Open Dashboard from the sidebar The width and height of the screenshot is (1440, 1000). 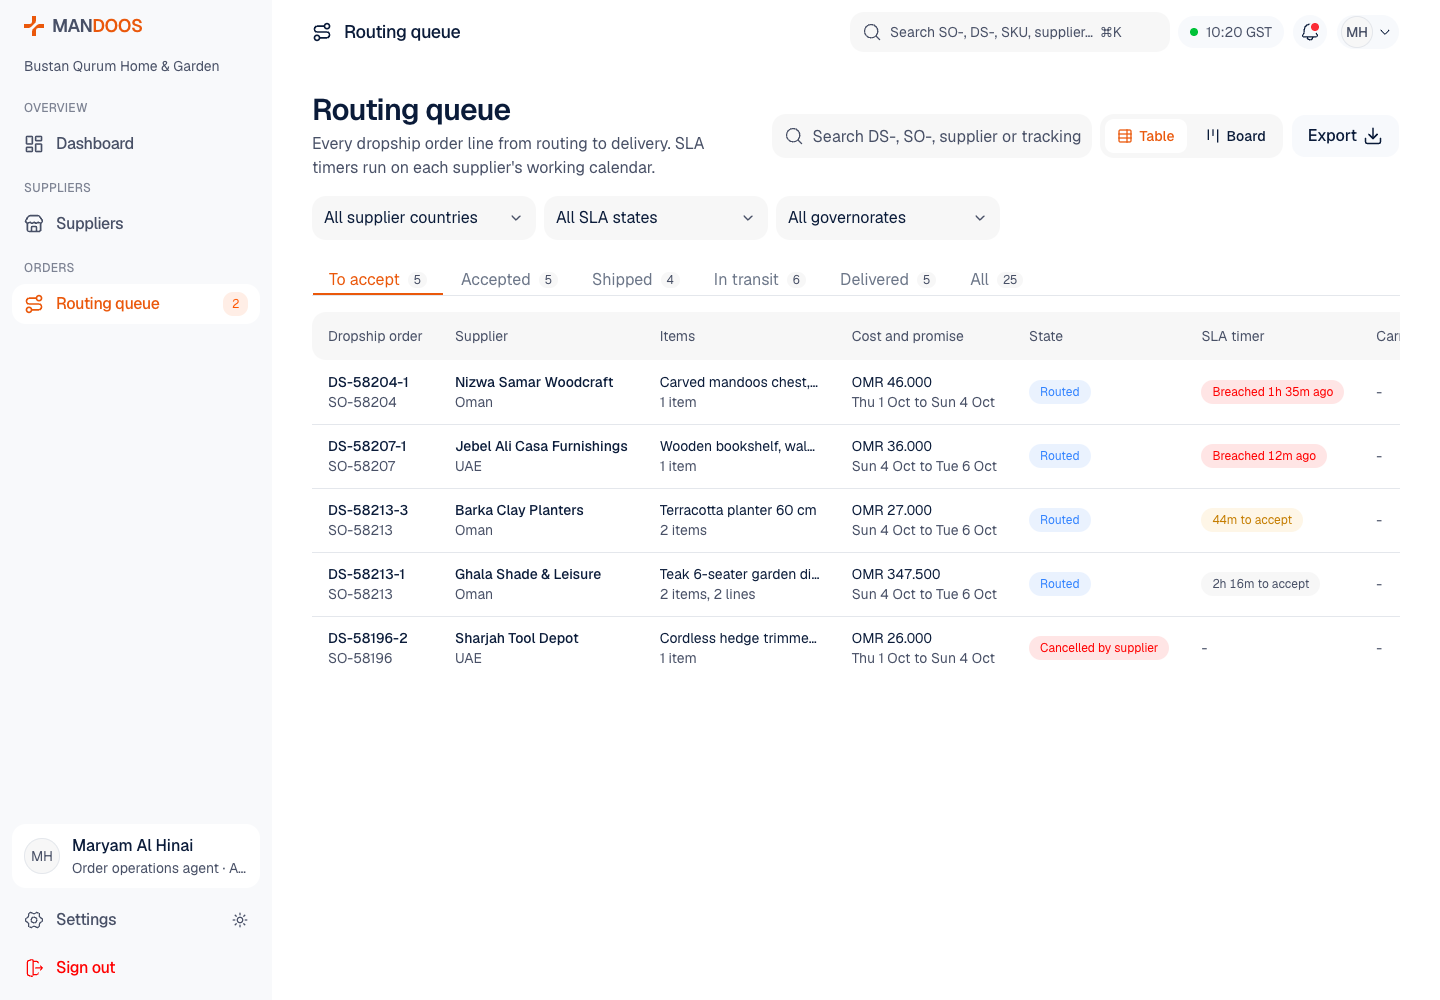136,144
